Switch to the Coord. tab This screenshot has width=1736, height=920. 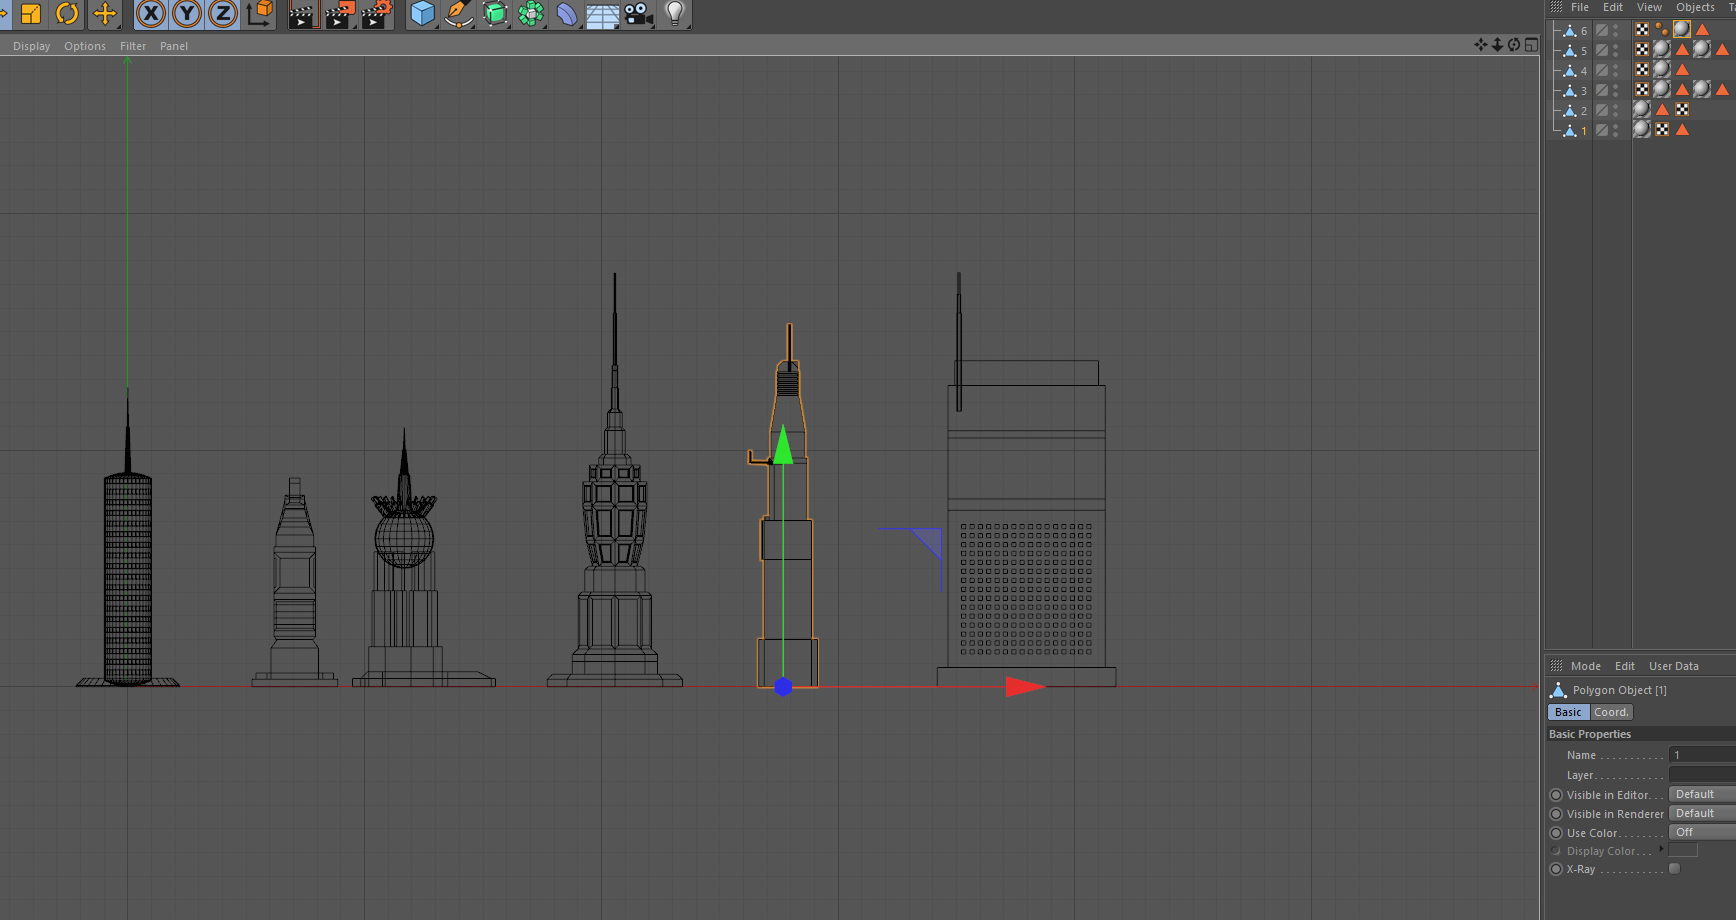click(1611, 712)
